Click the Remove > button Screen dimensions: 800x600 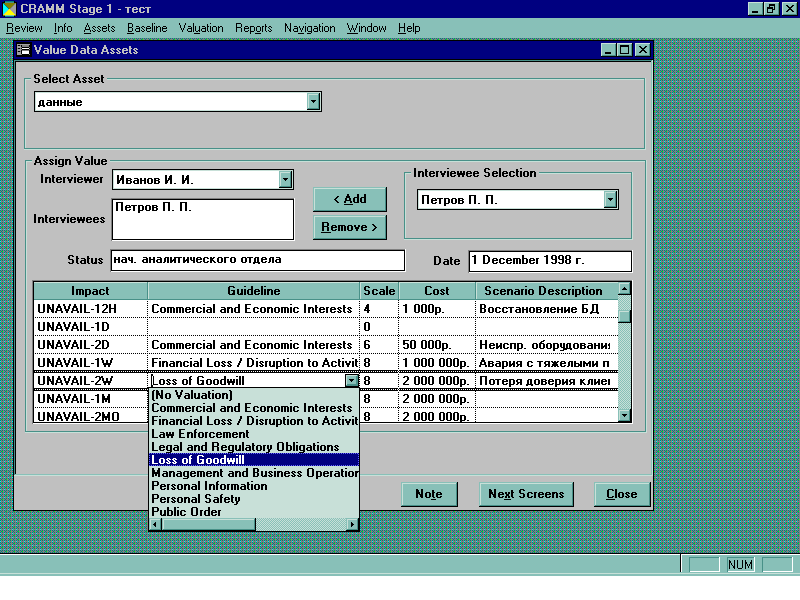tap(350, 227)
